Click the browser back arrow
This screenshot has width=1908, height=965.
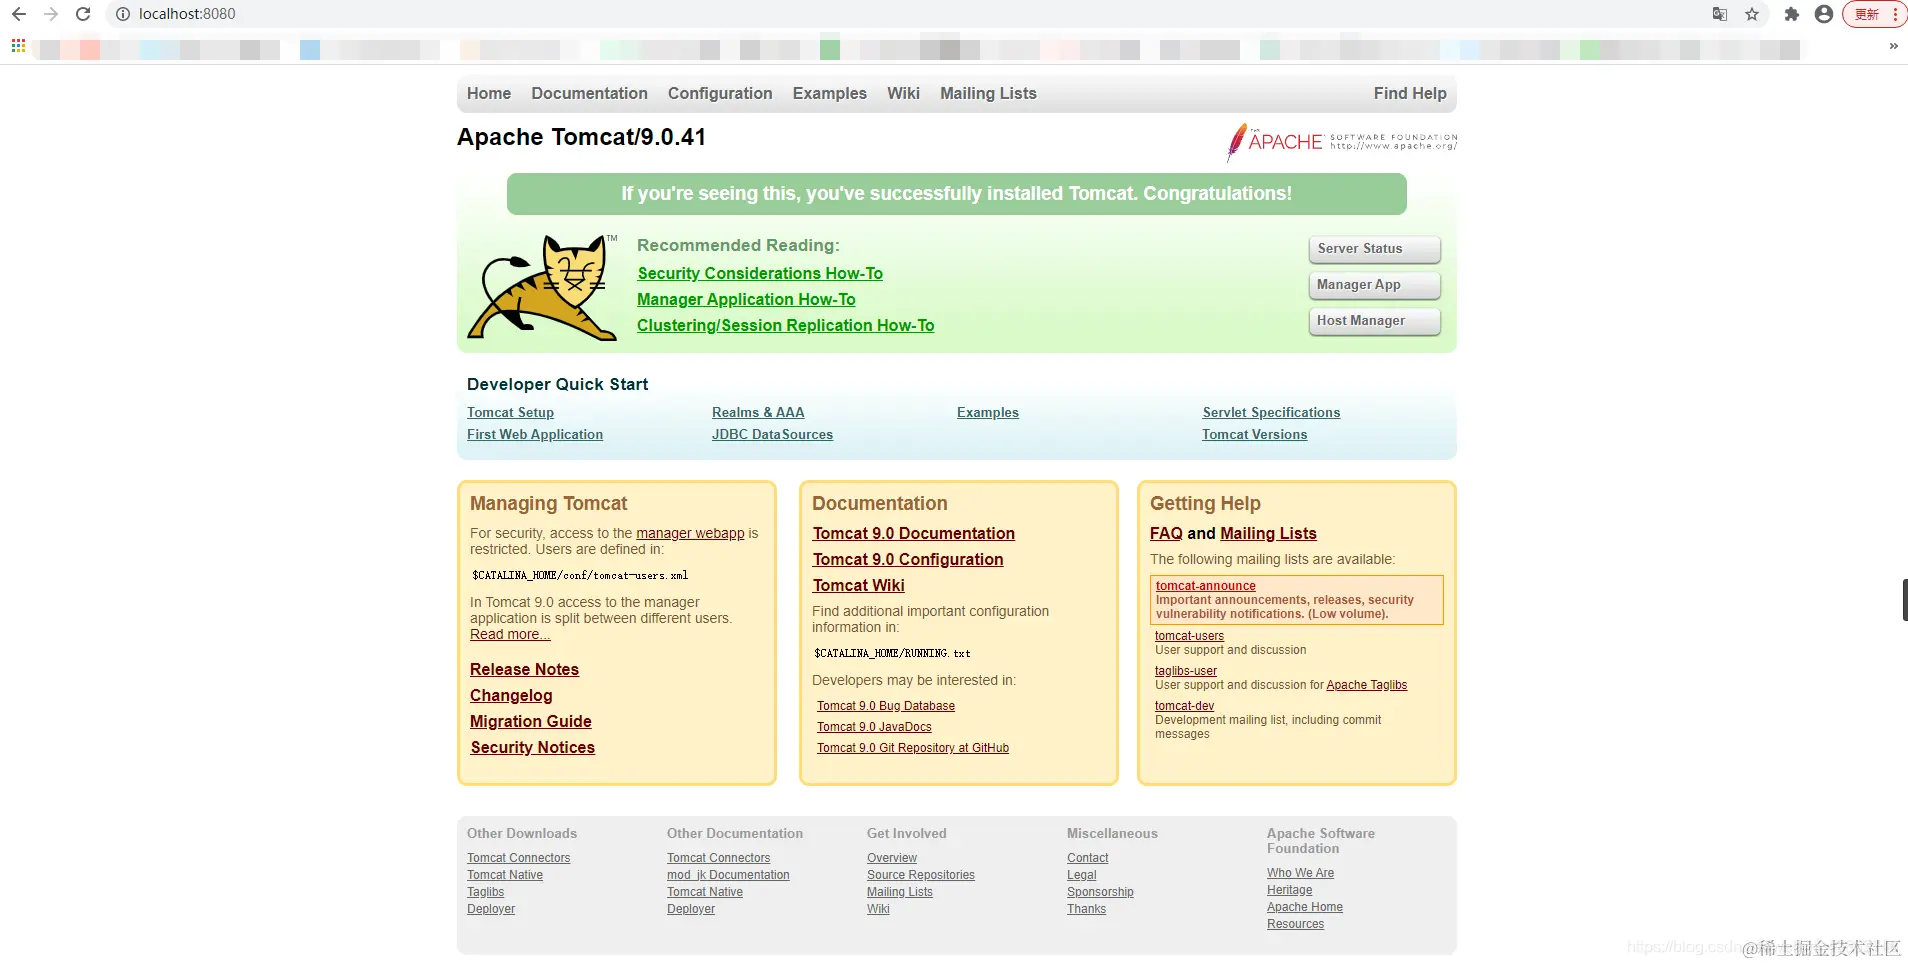19,14
